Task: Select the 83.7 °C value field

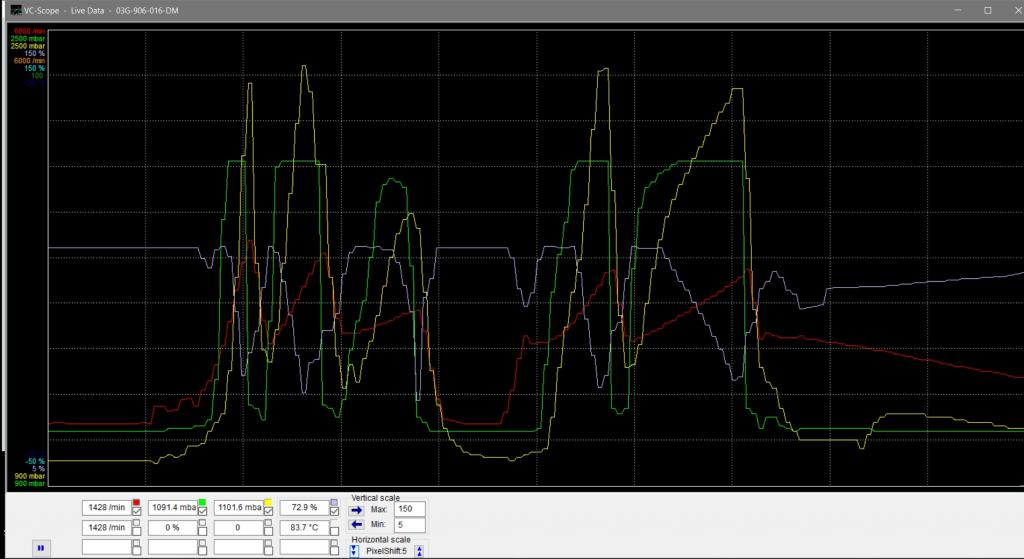Action: 304,527
